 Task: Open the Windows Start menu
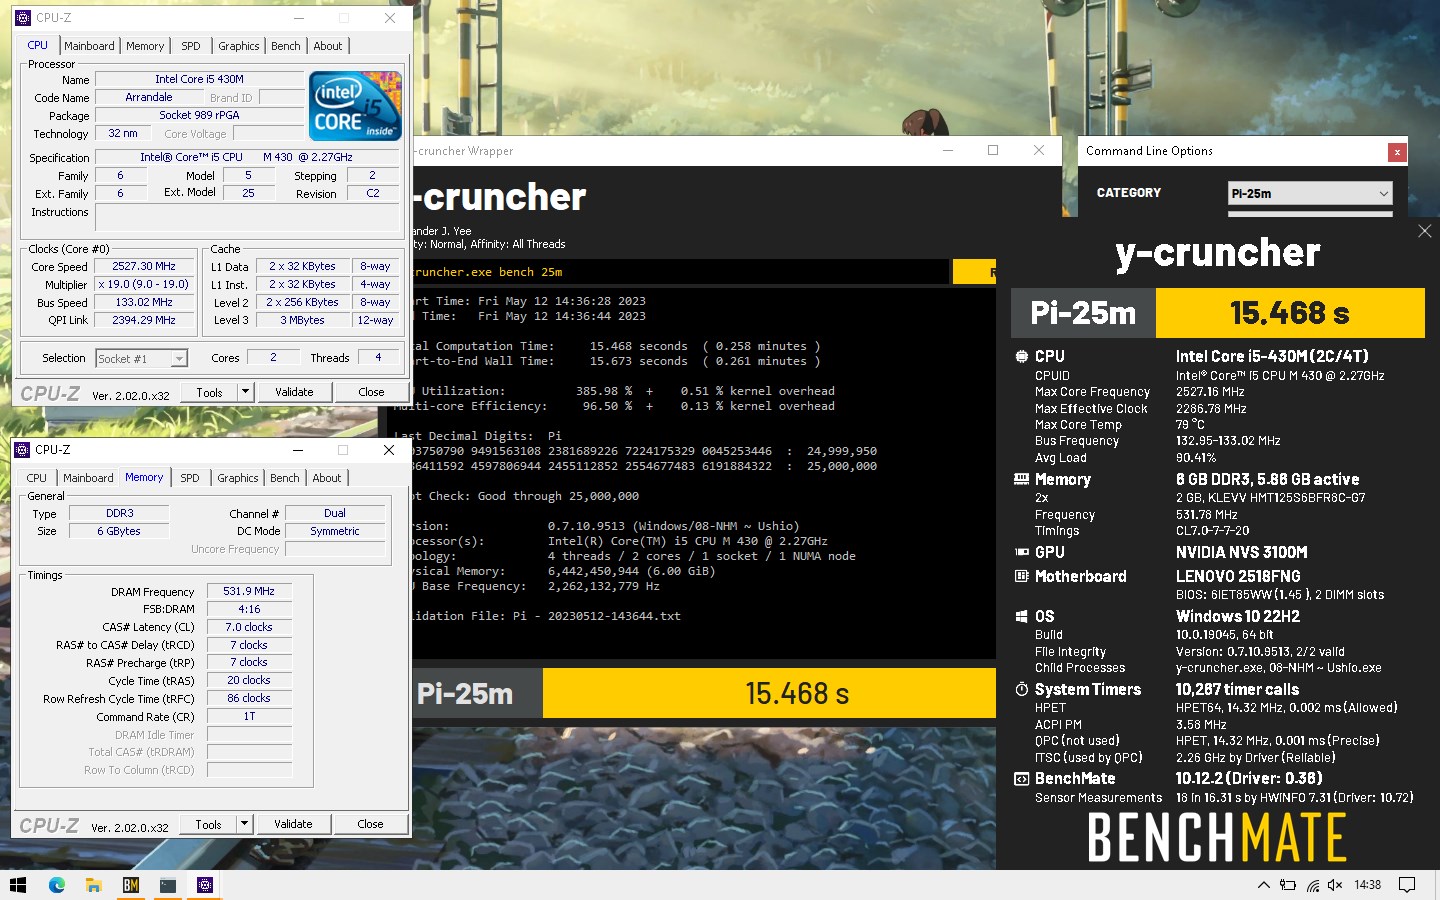point(17,885)
